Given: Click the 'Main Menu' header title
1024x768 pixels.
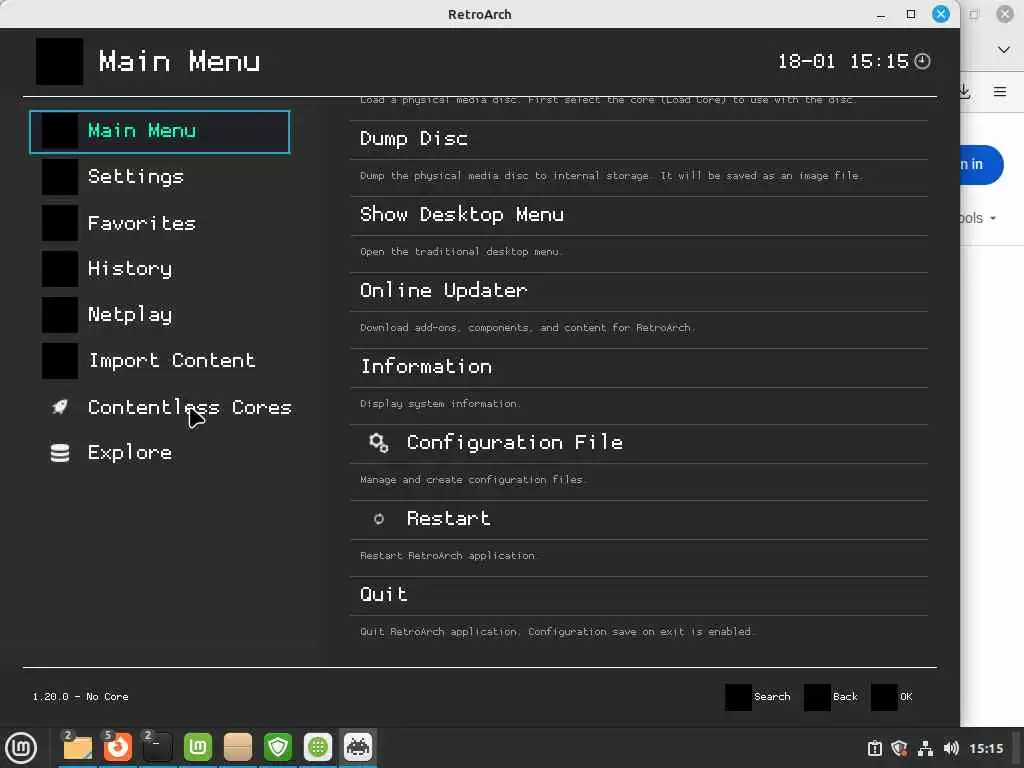Looking at the screenshot, I should point(180,61).
